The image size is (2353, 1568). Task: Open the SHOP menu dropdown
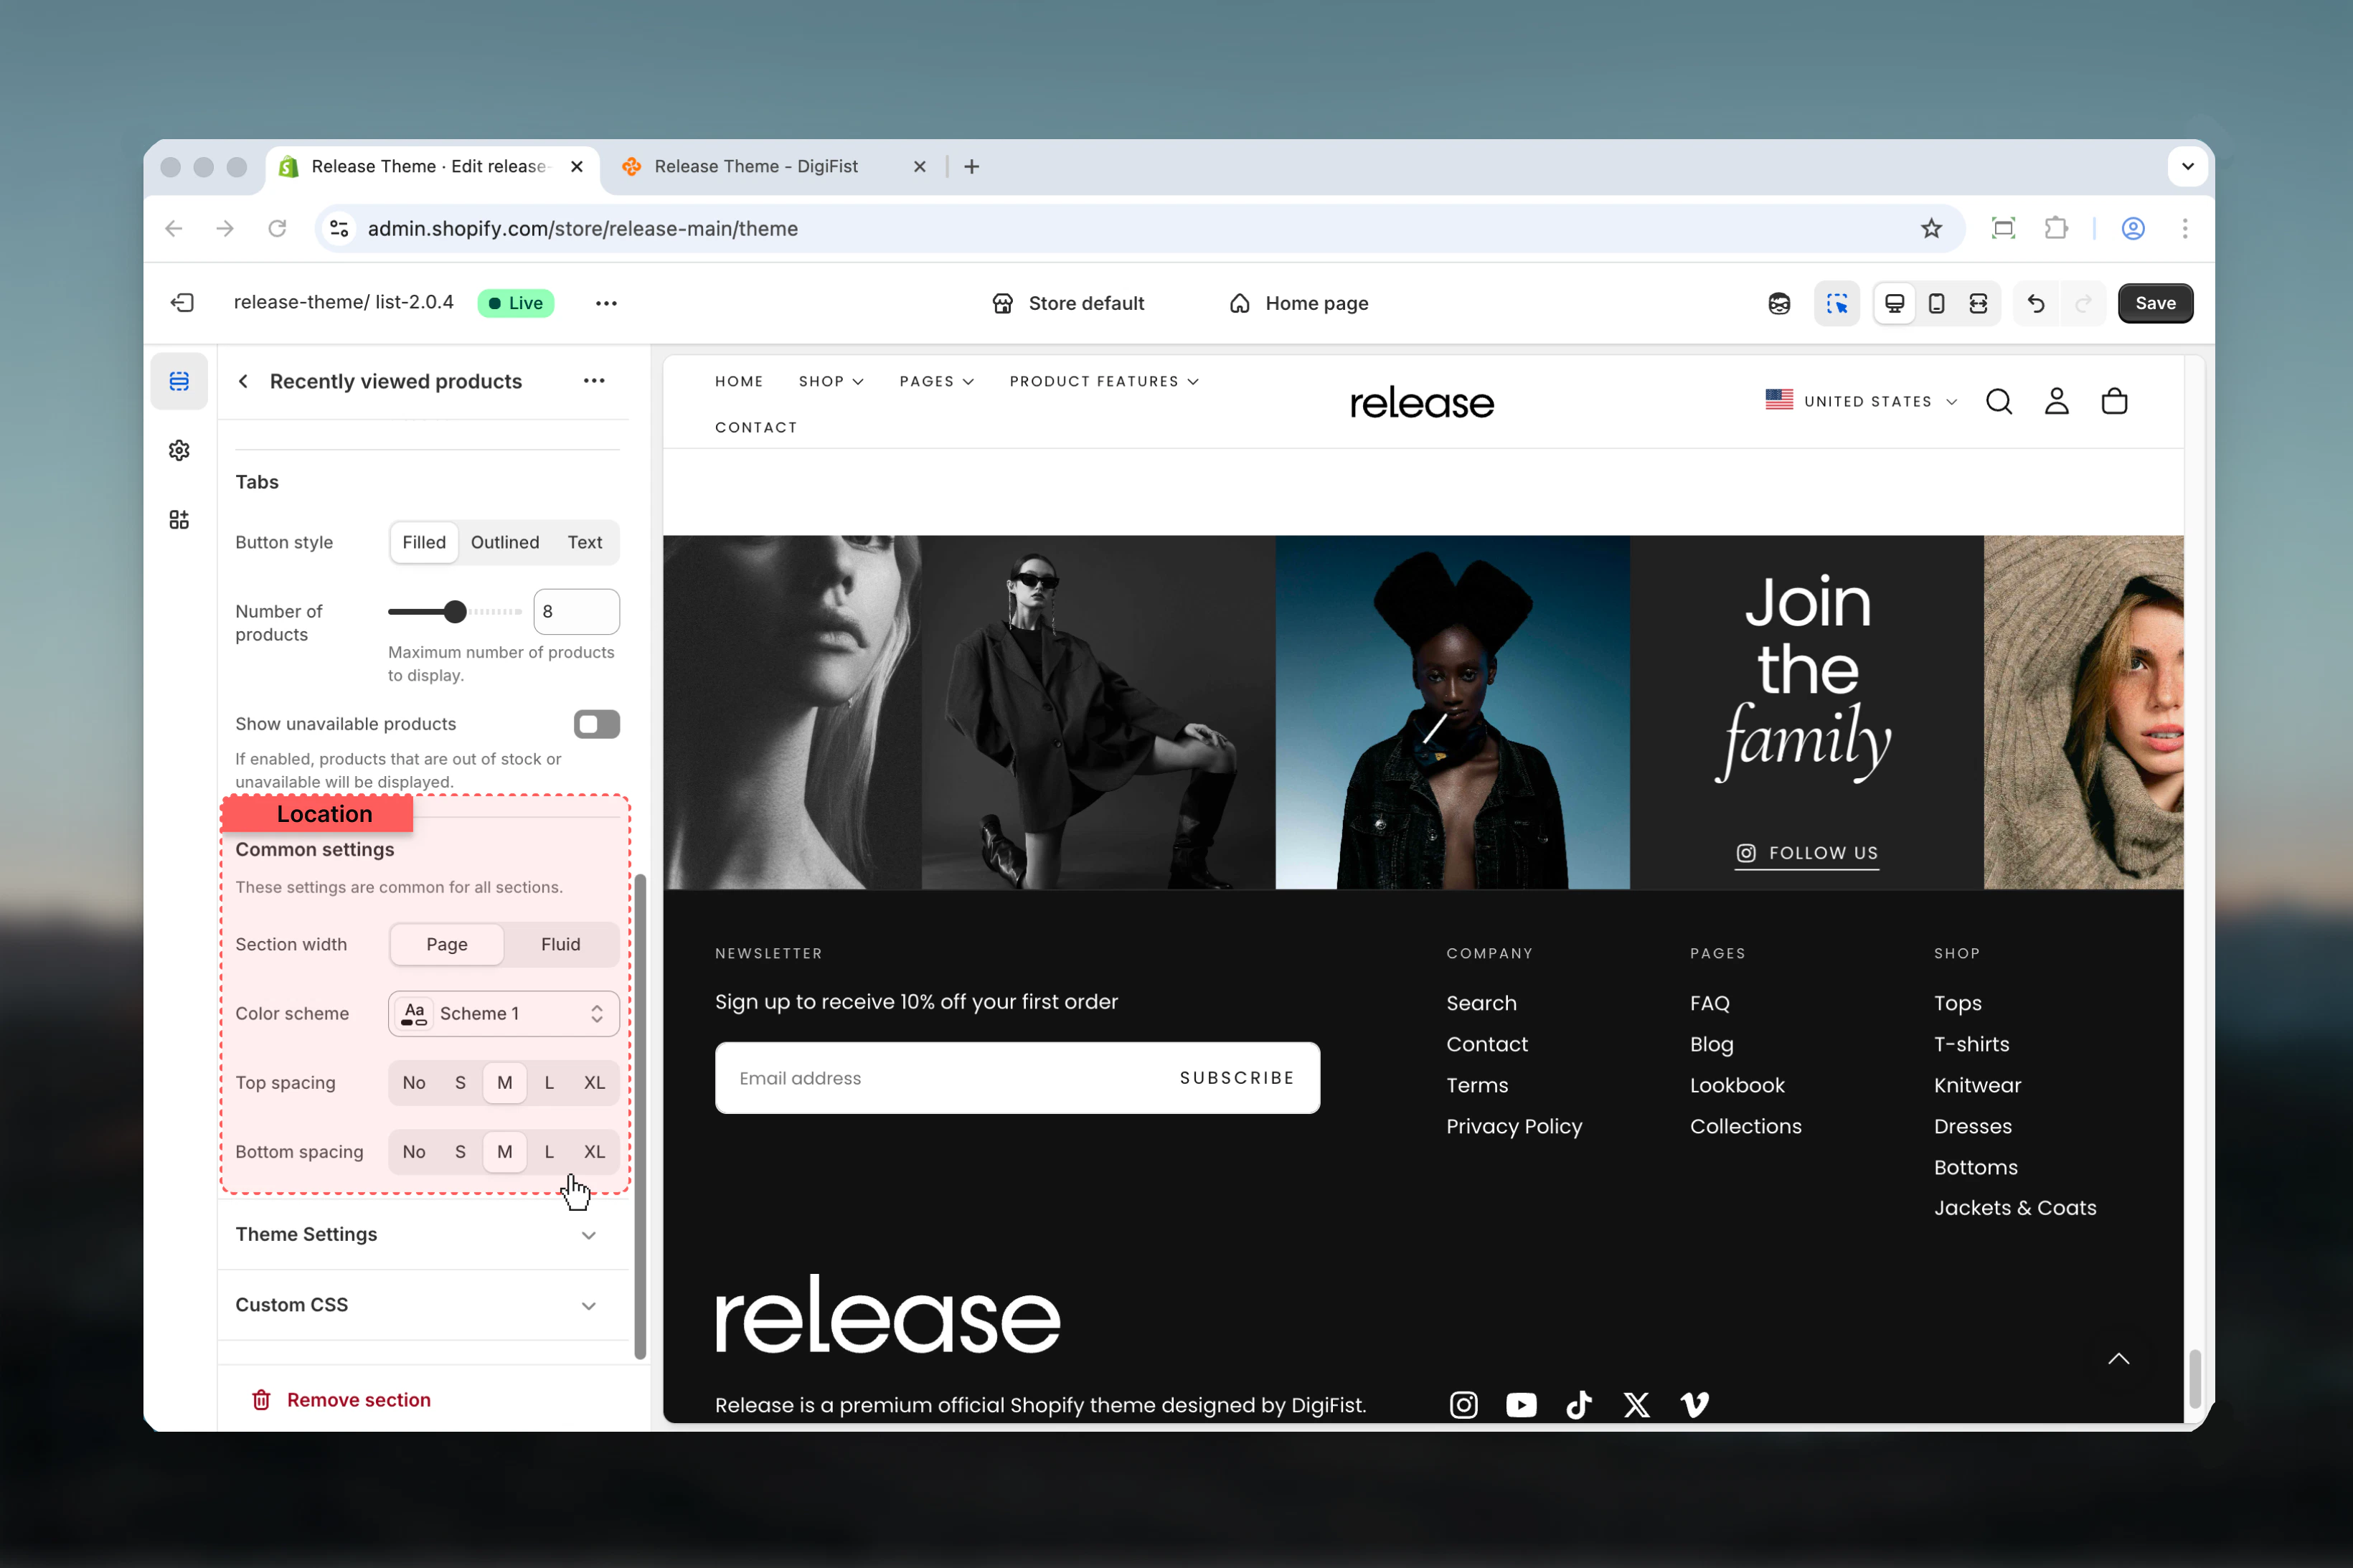[831, 381]
